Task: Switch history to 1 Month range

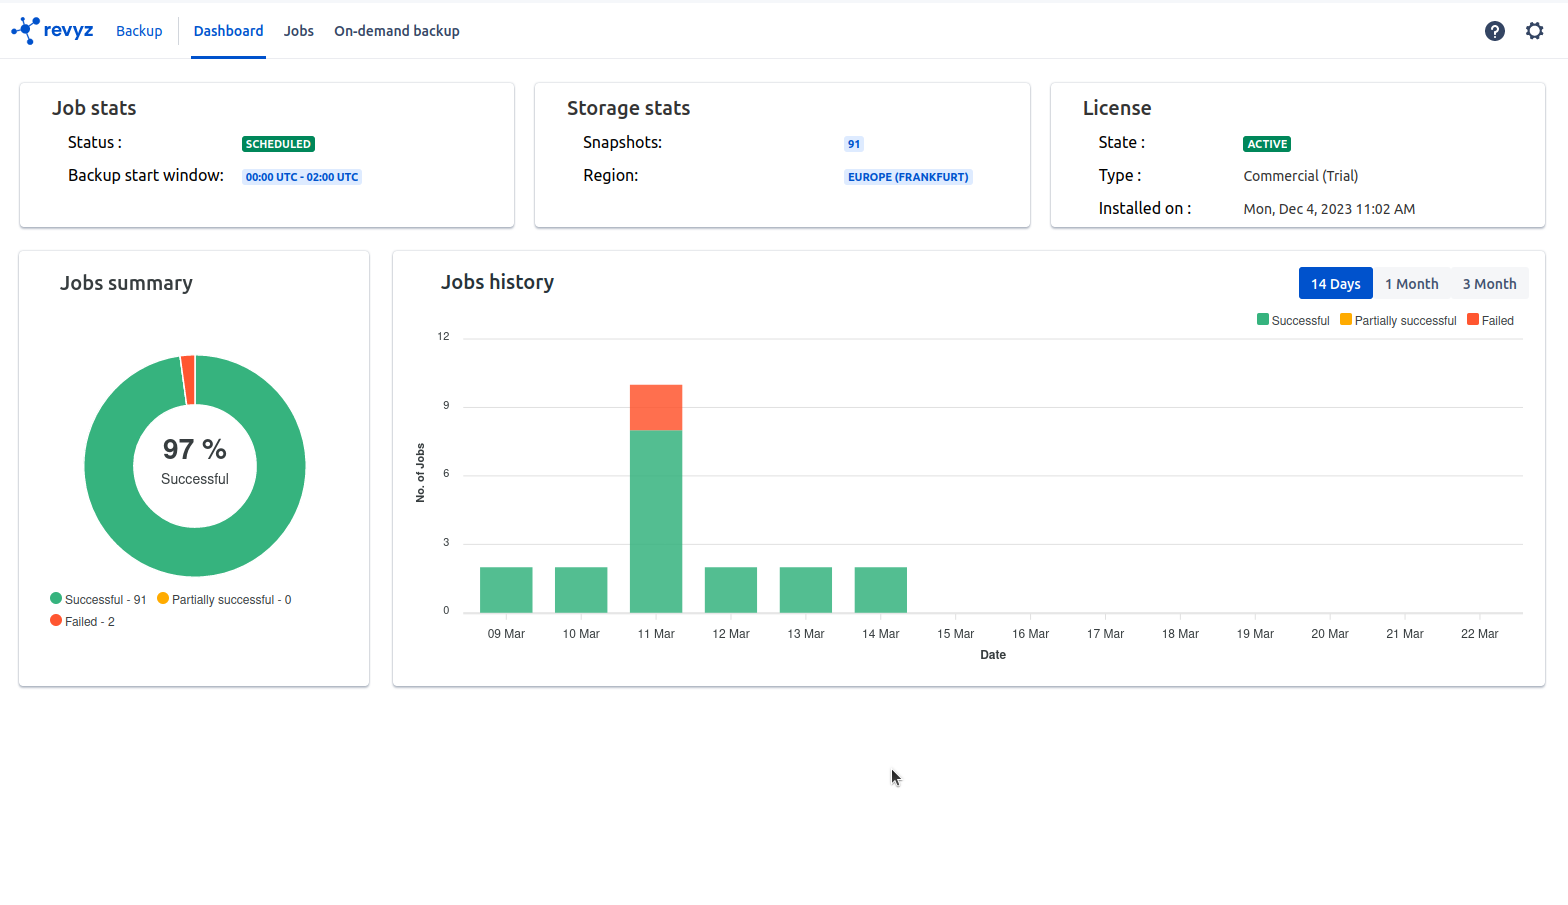Action: coord(1411,284)
